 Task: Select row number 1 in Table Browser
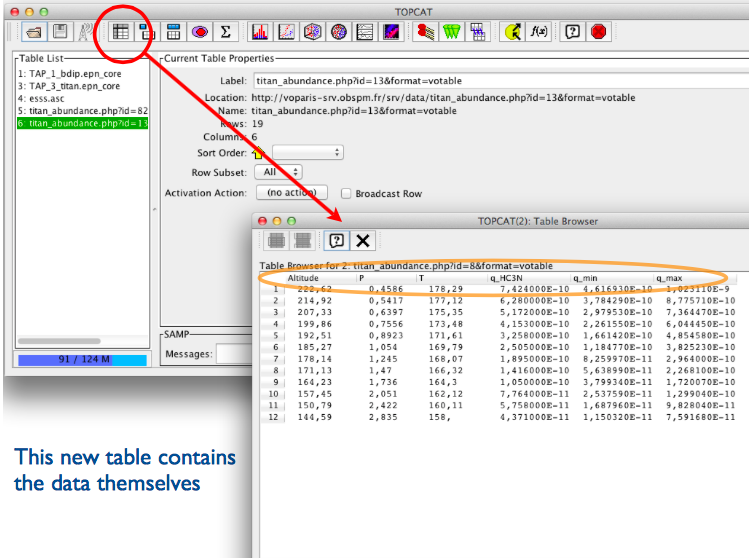[275, 289]
